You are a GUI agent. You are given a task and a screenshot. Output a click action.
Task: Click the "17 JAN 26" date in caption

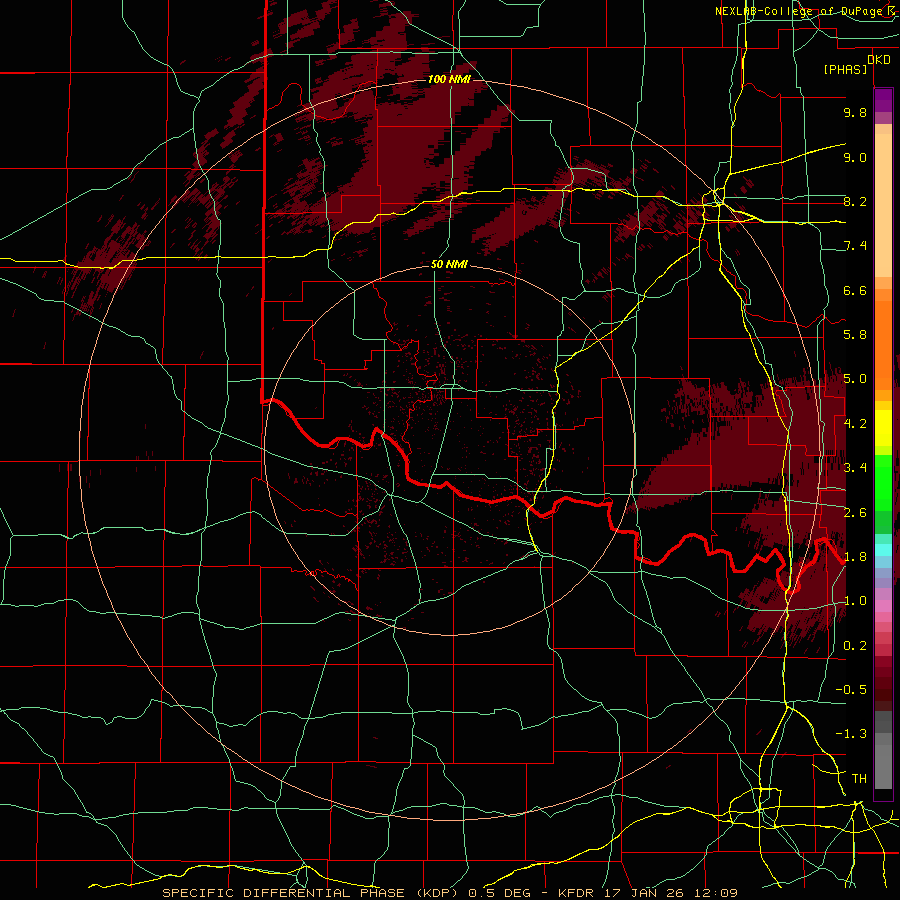coord(644,893)
